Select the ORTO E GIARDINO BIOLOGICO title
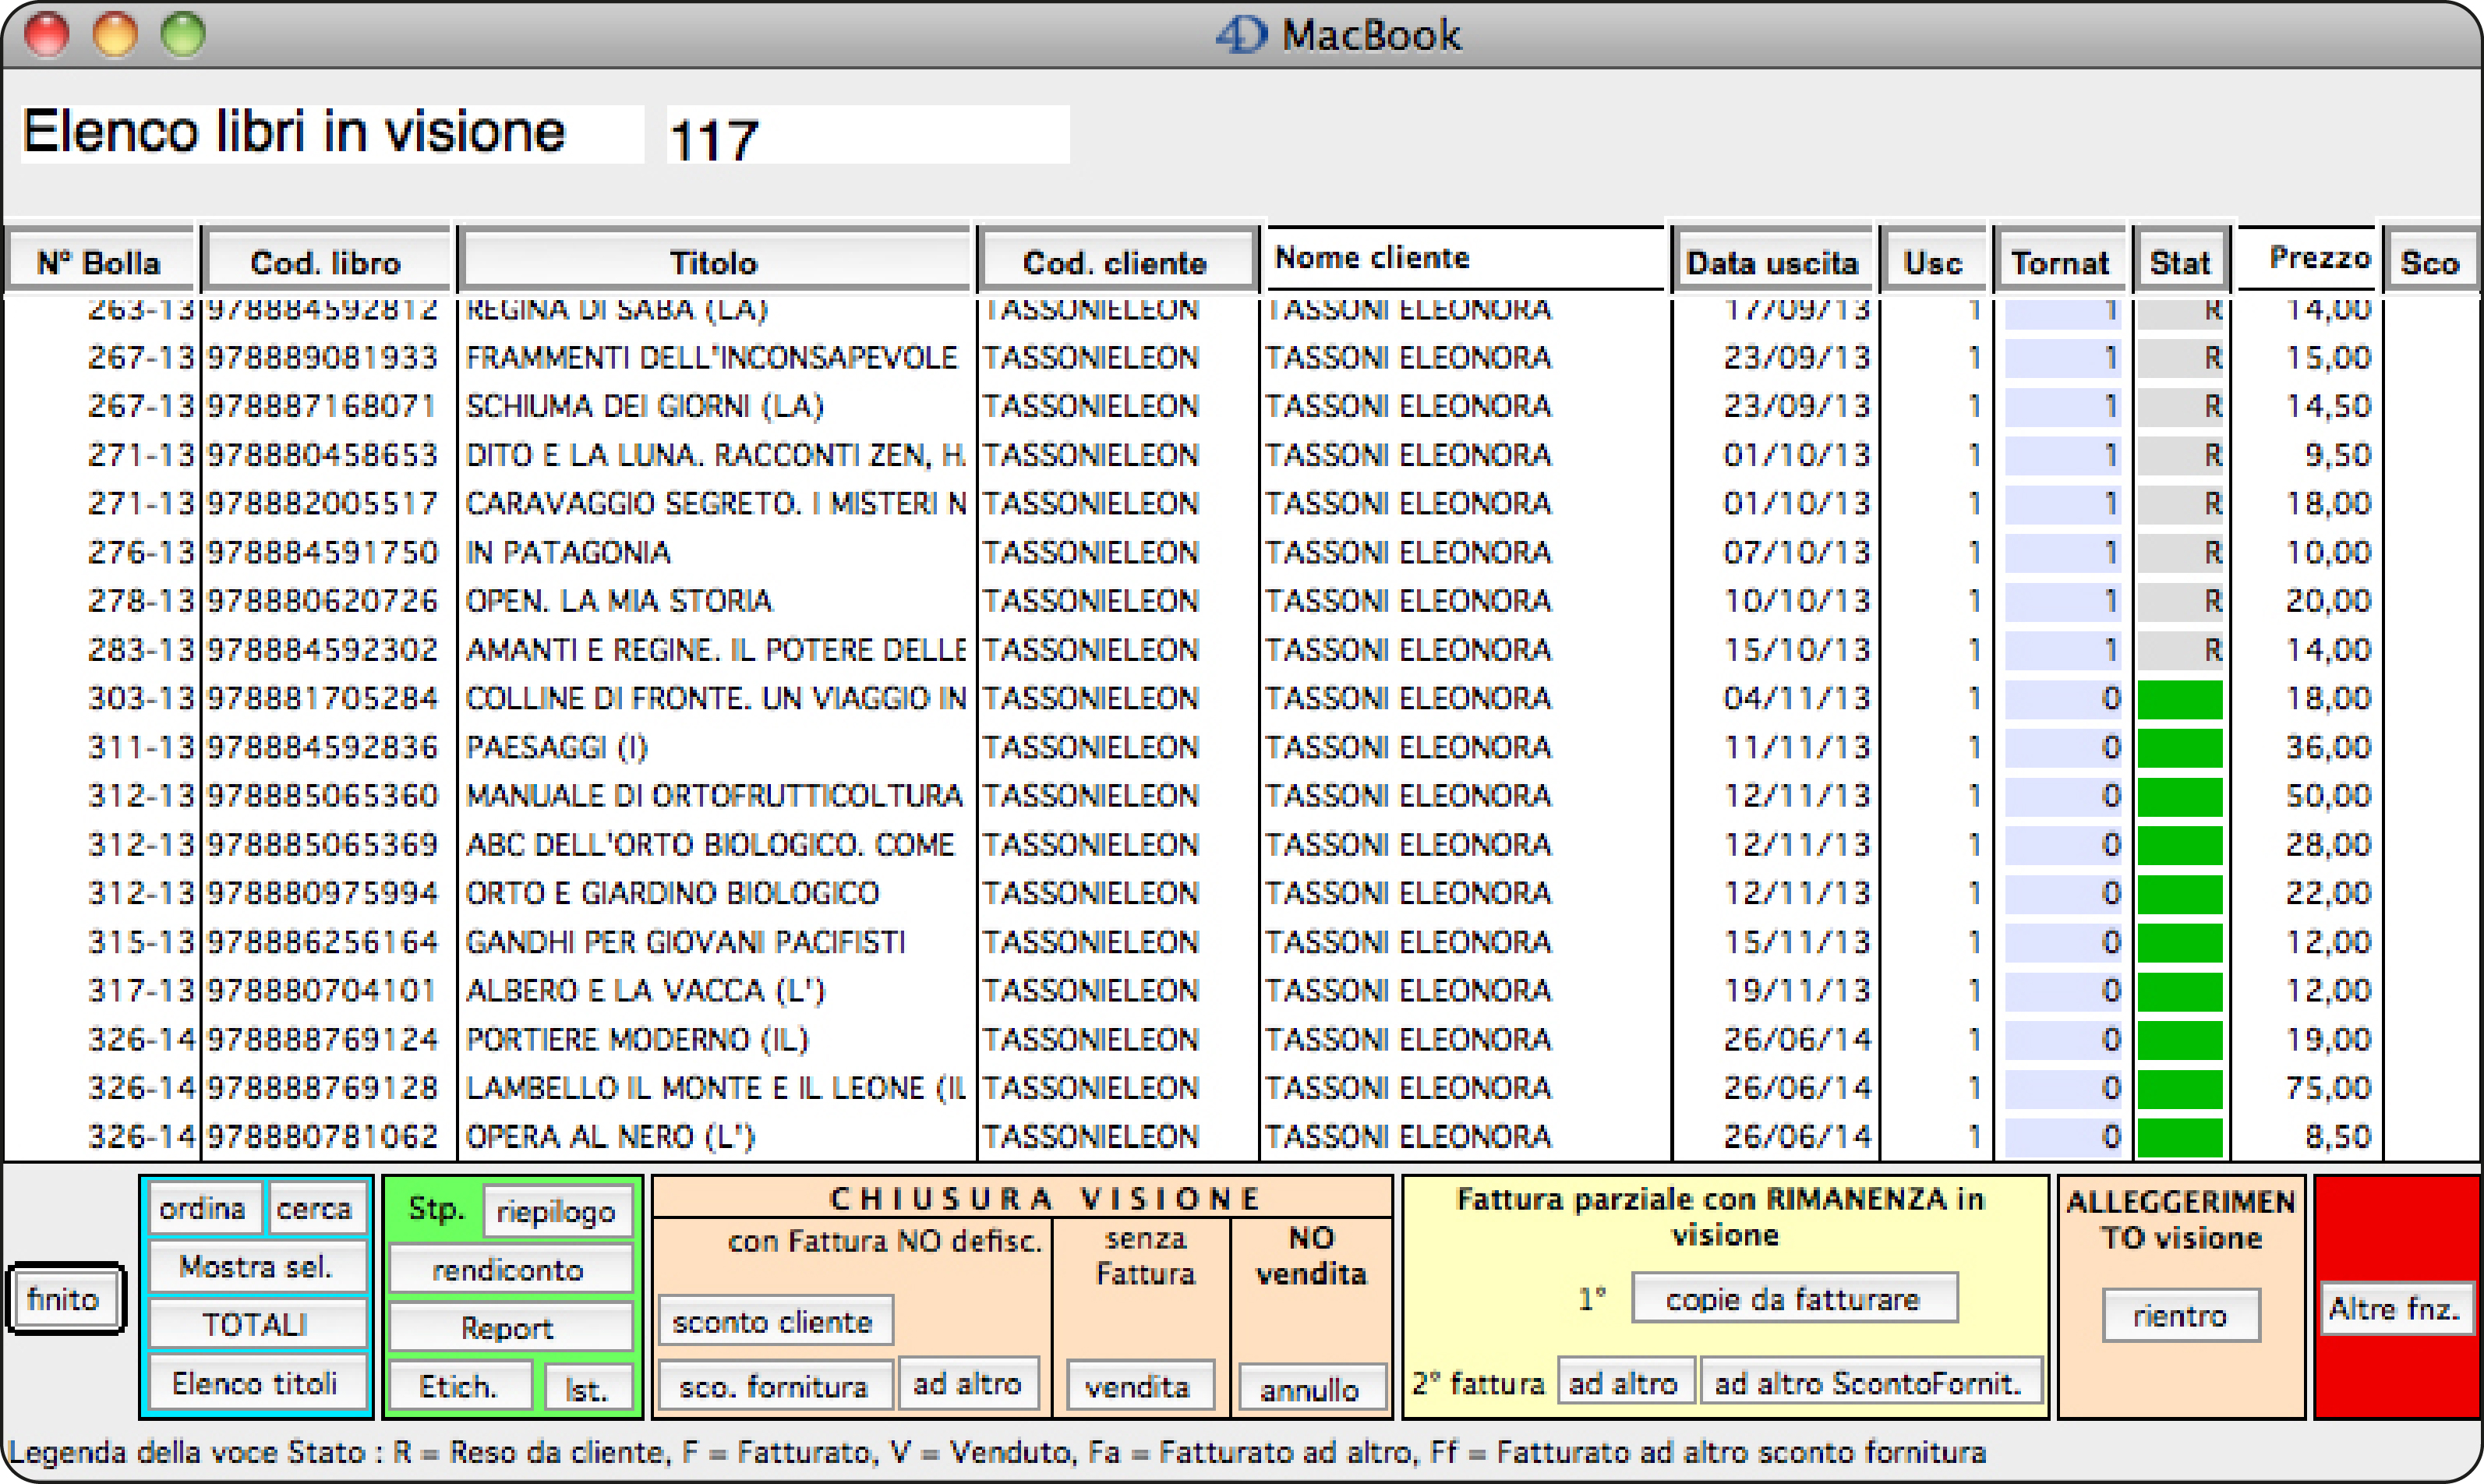 (x=674, y=892)
